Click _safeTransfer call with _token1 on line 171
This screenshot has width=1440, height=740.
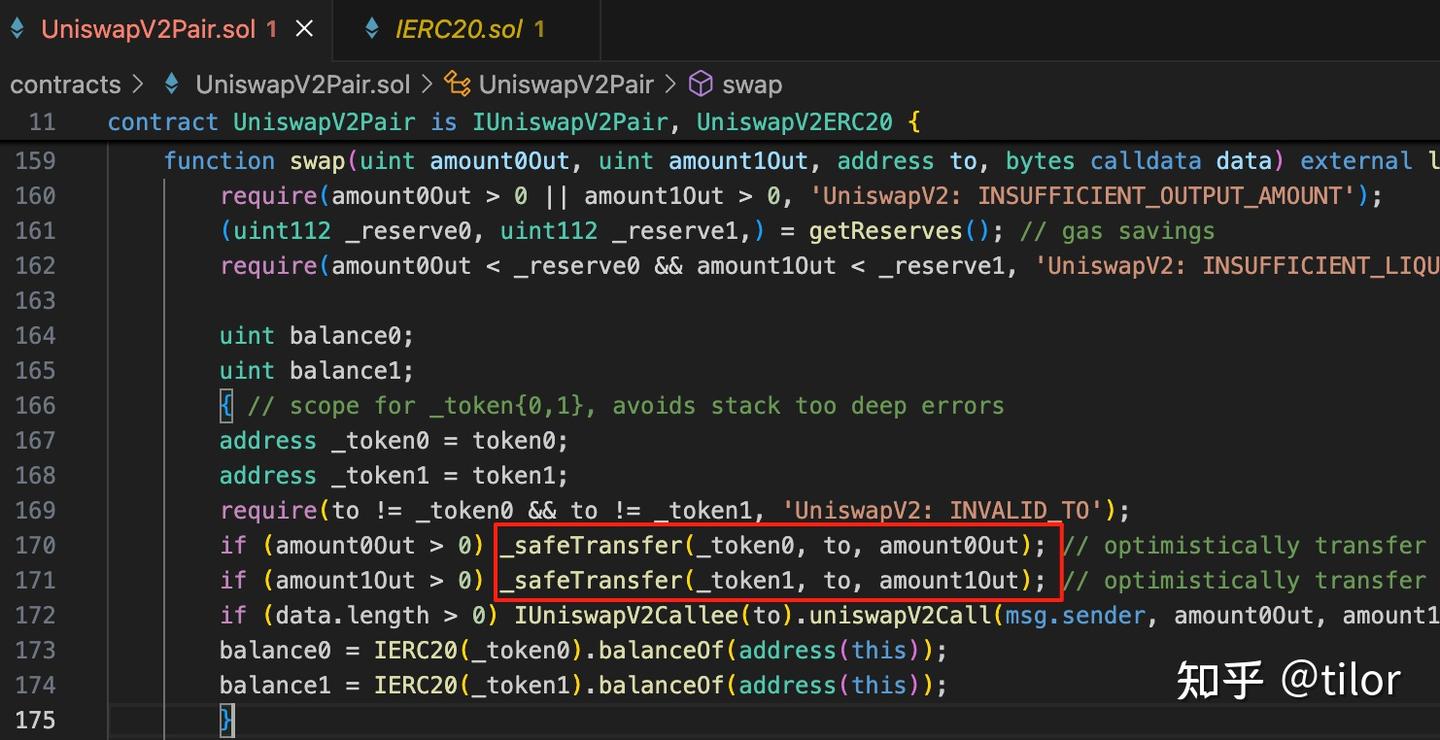[x=773, y=581]
